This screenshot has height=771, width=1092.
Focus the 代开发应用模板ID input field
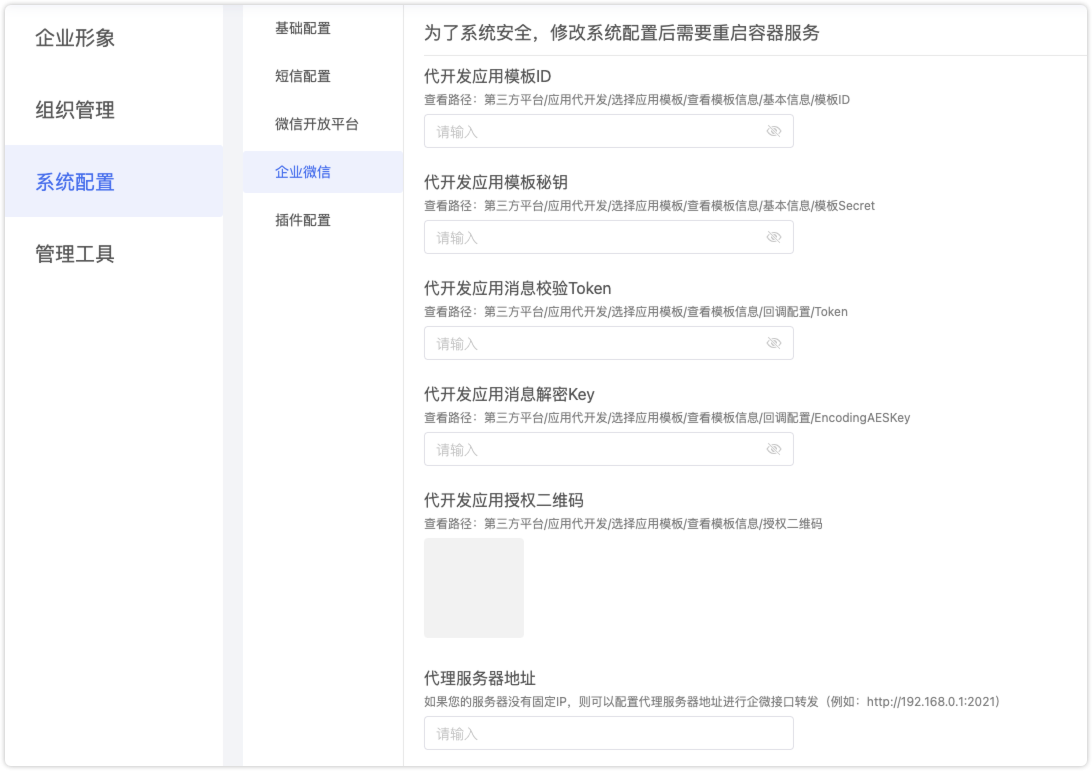pyautogui.click(x=590, y=132)
